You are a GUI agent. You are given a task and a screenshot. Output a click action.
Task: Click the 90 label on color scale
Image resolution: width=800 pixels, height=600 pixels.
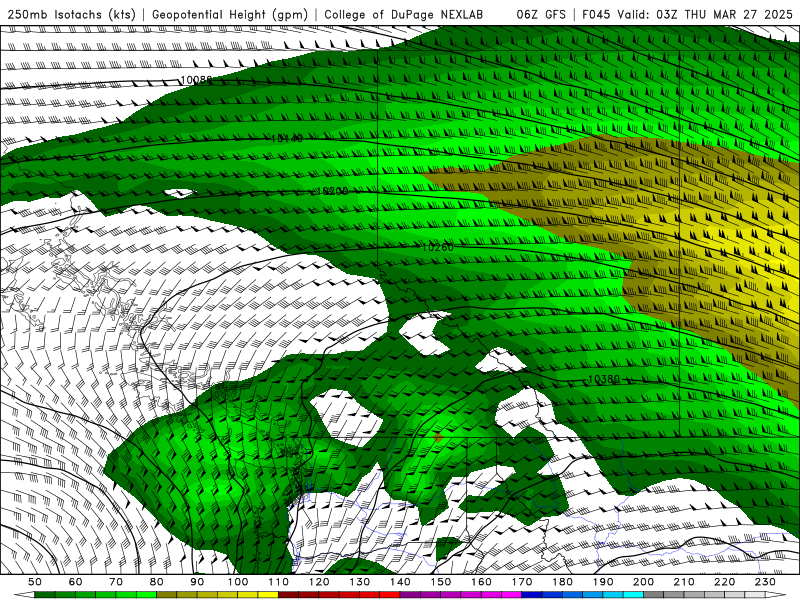(197, 582)
